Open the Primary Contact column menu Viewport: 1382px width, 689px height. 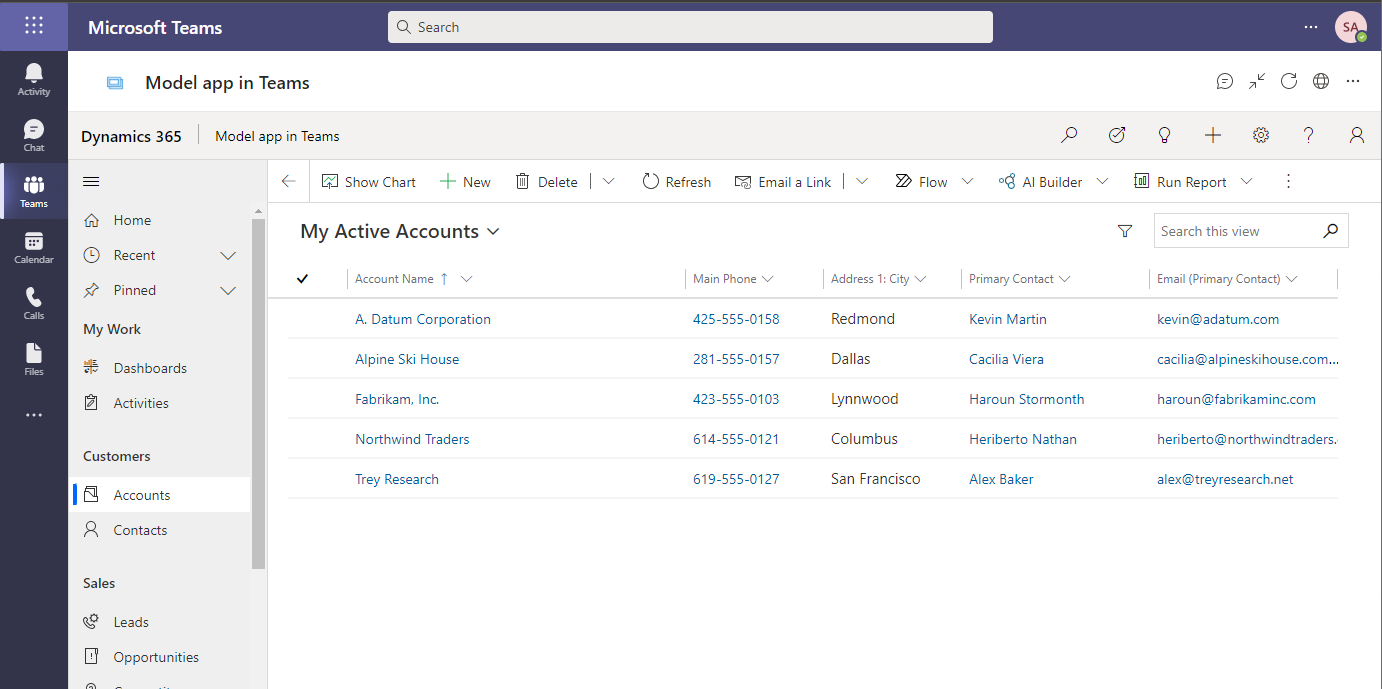(x=1064, y=279)
